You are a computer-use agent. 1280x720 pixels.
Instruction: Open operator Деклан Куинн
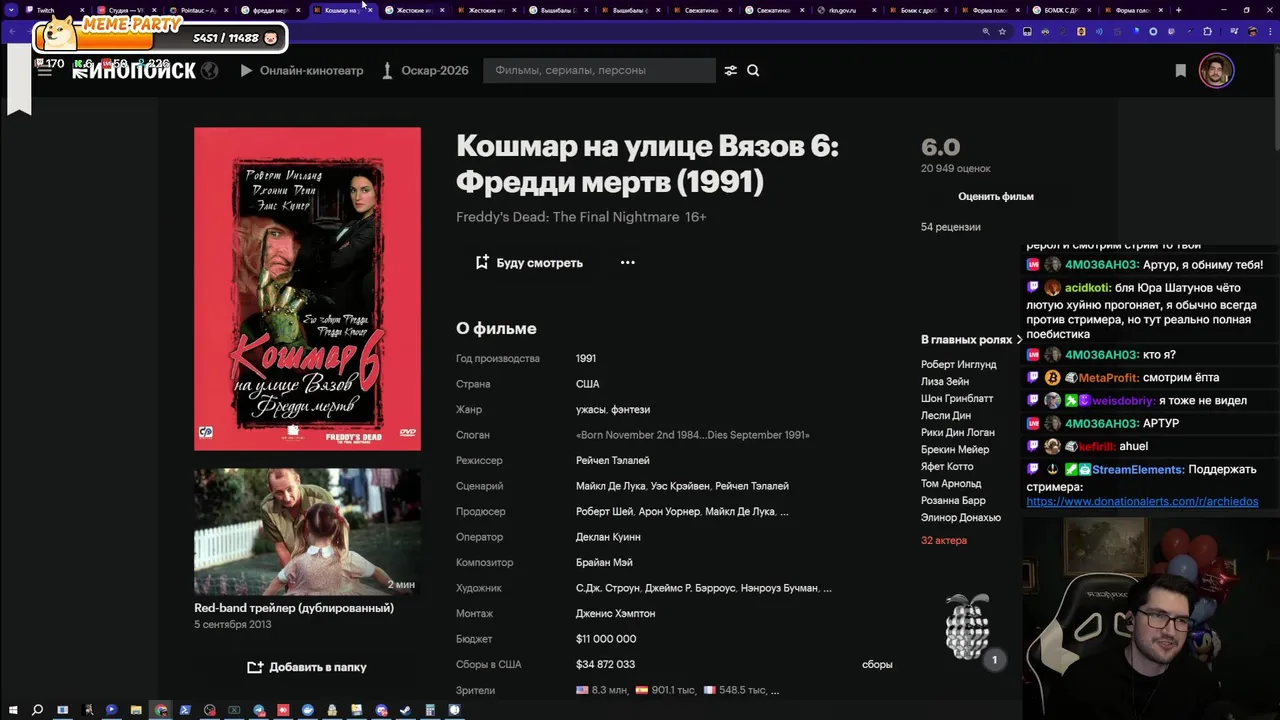[x=608, y=537]
